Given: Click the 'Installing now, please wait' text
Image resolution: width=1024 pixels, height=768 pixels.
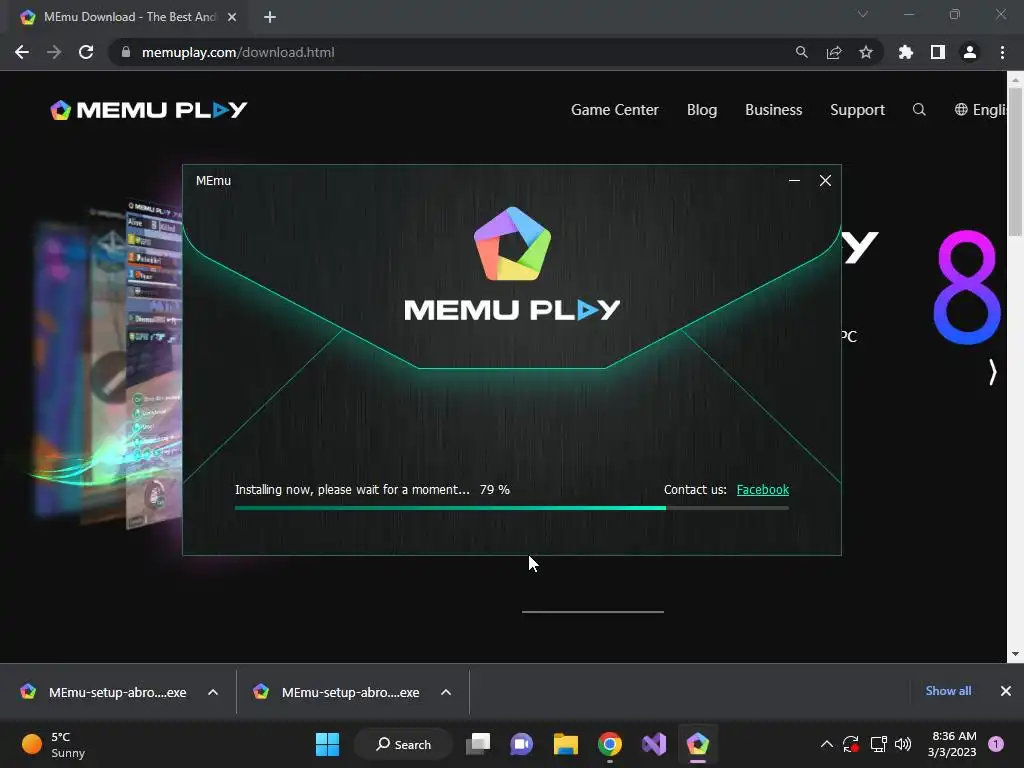Looking at the screenshot, I should [352, 490].
